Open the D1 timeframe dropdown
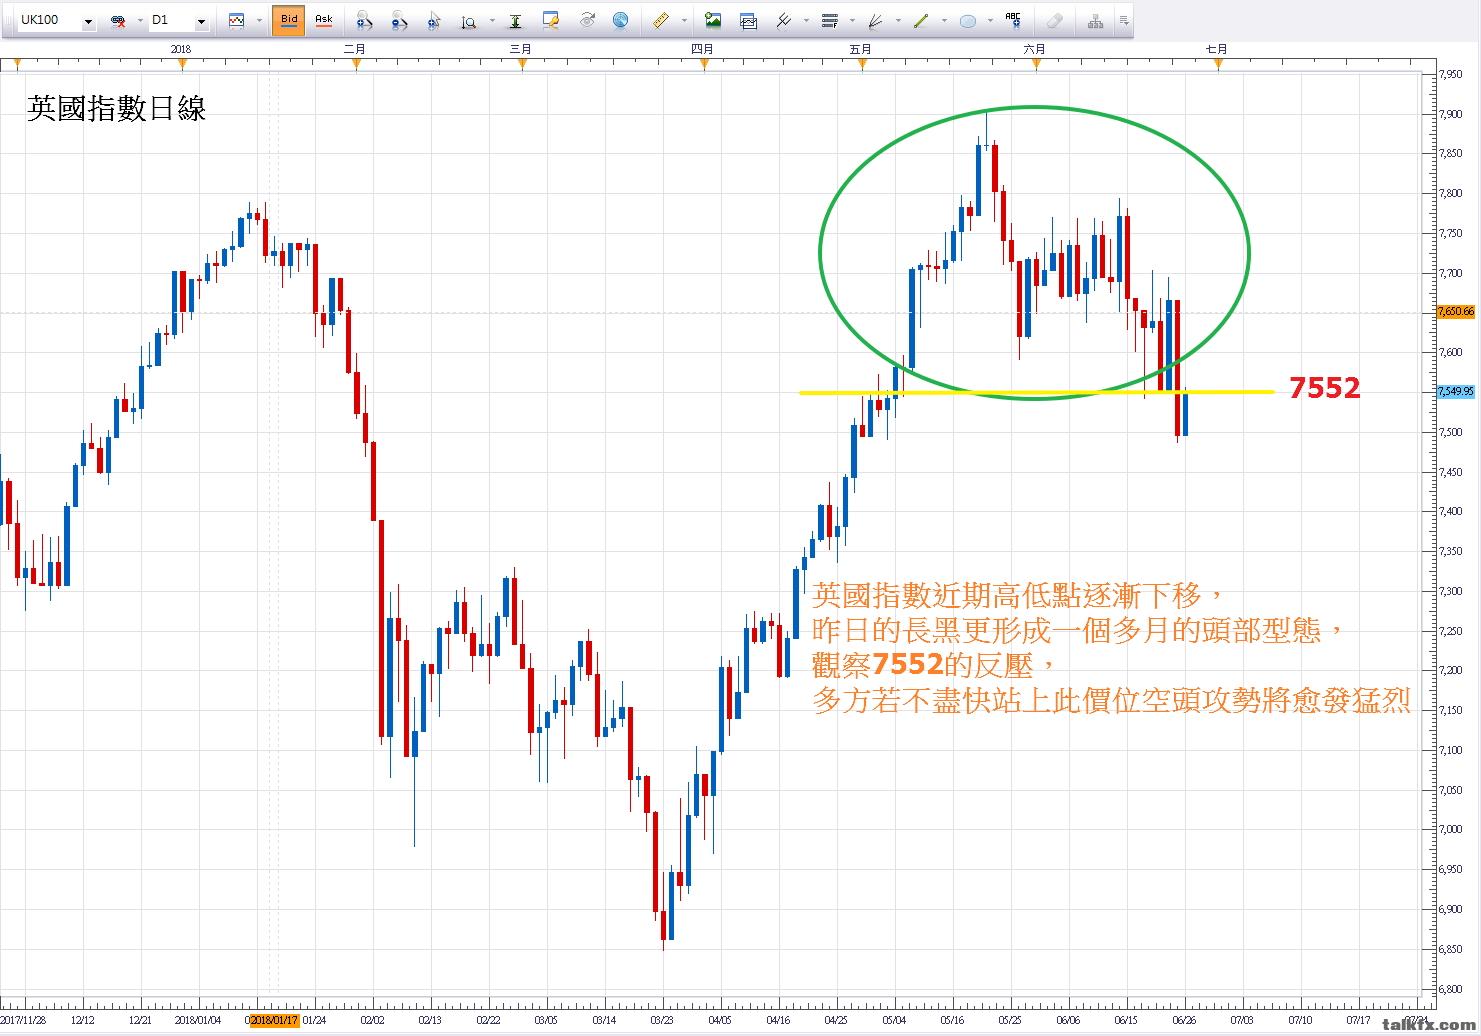The width and height of the screenshot is (1481, 1036). [x=201, y=21]
